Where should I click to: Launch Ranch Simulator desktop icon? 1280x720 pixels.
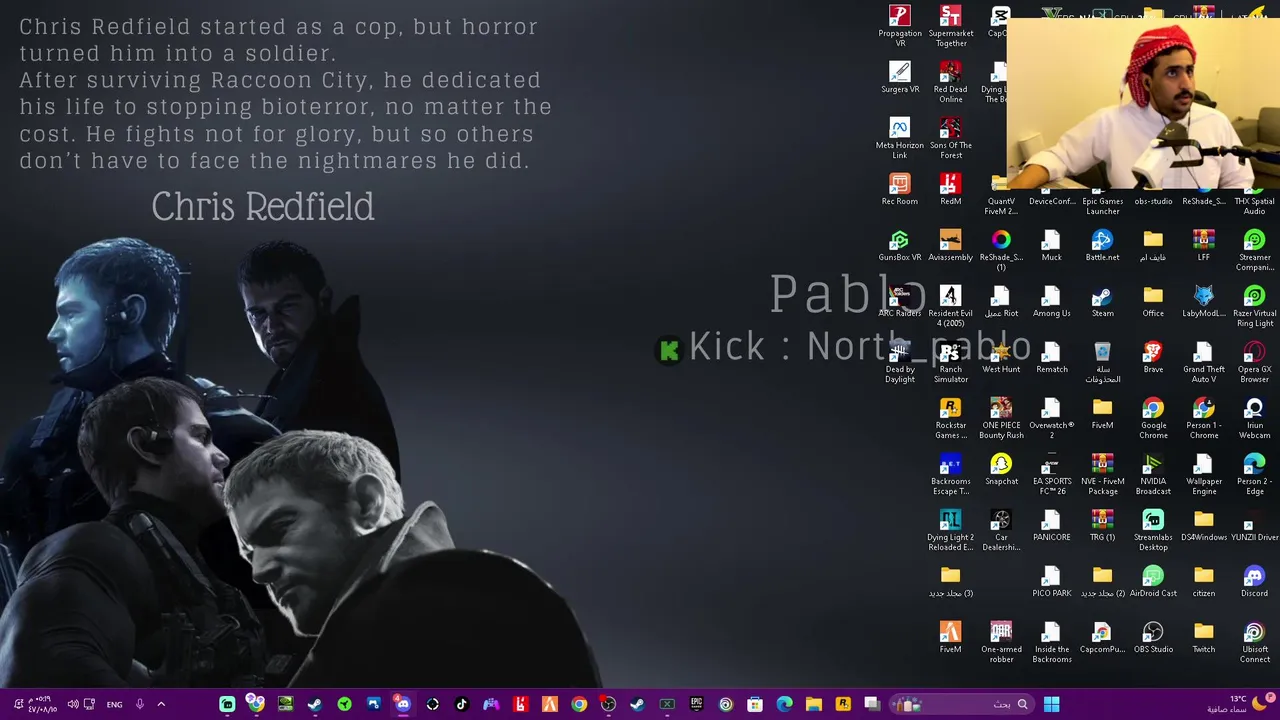[951, 362]
